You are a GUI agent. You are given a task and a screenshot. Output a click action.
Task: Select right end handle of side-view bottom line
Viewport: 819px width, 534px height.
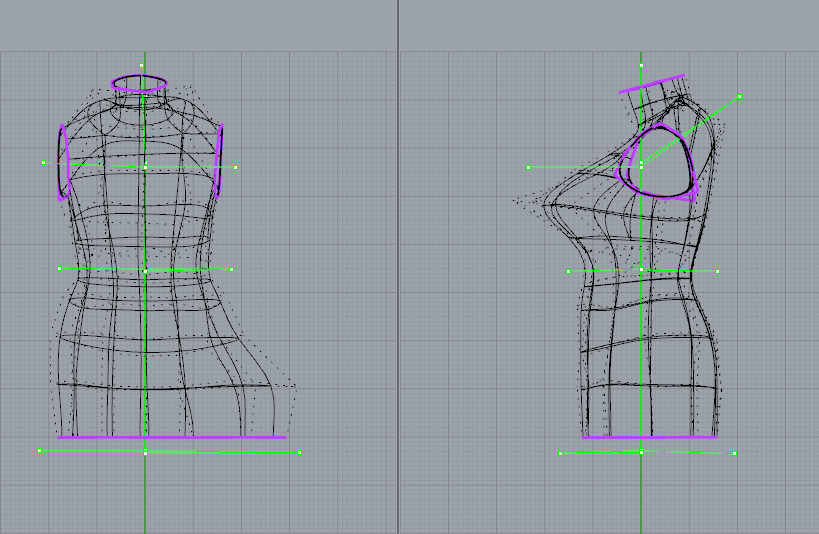pos(734,454)
